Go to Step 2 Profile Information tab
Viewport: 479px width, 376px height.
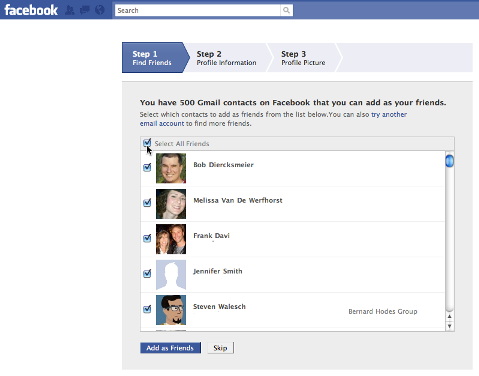coord(227,57)
